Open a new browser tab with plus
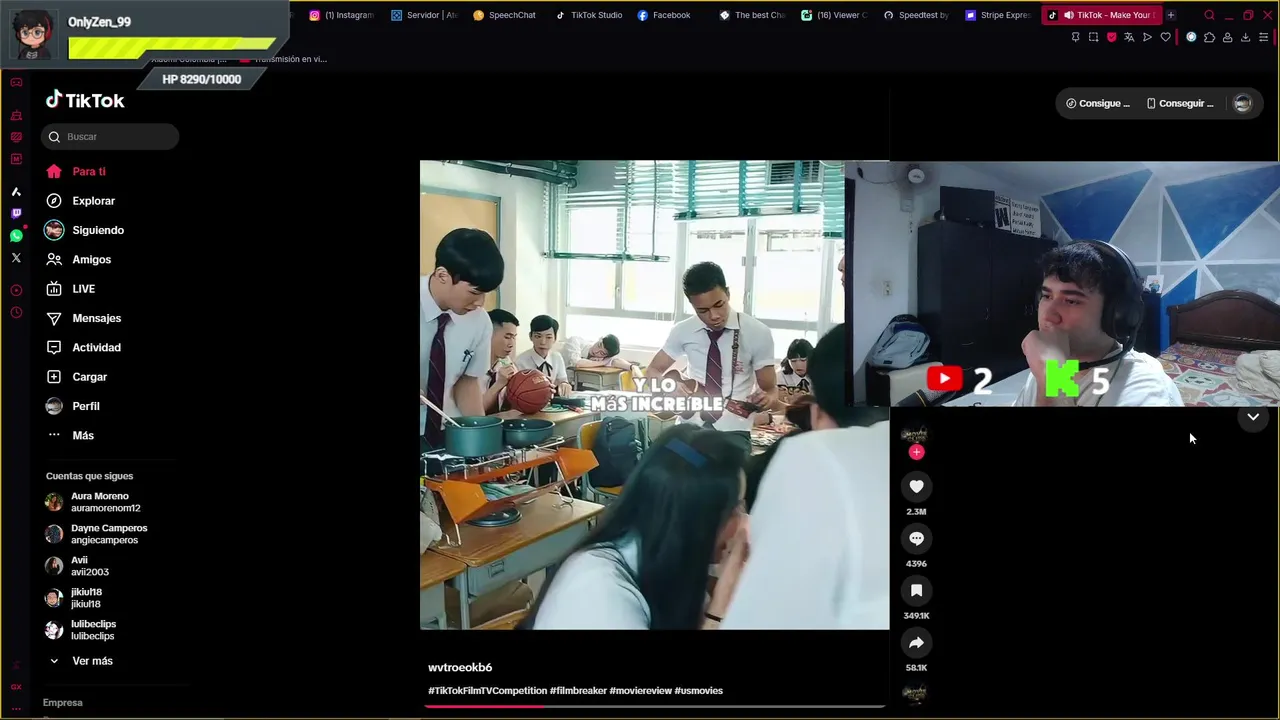Viewport: 1280px width, 720px height. pyautogui.click(x=1171, y=15)
